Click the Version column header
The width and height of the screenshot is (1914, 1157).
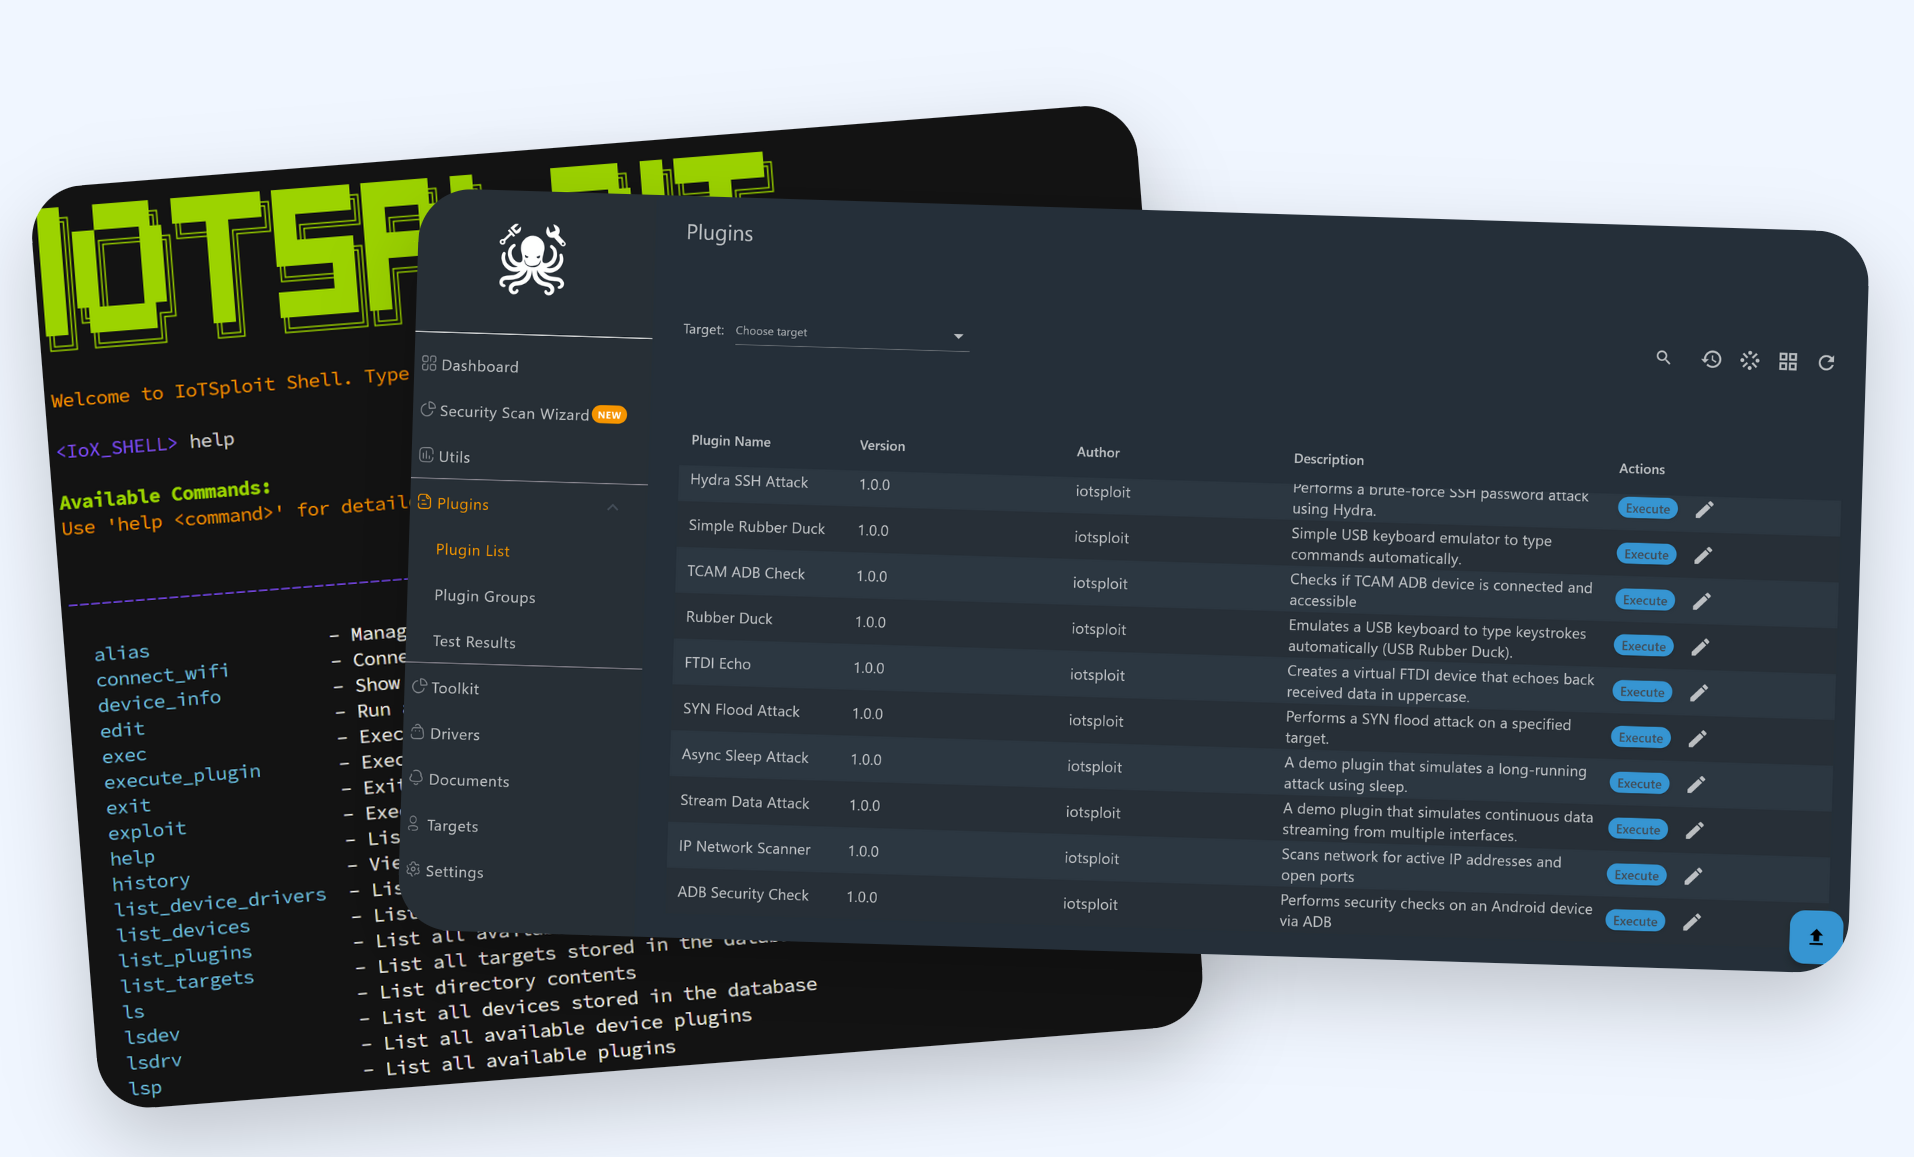(882, 446)
